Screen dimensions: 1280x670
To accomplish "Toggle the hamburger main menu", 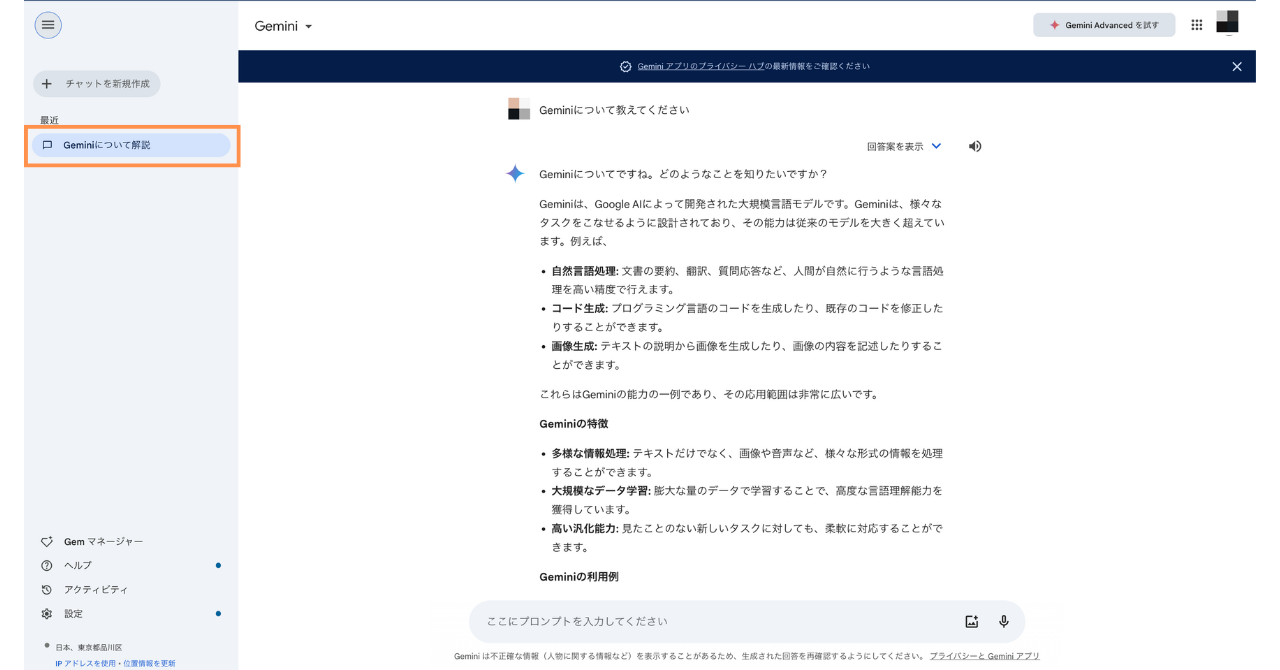I will (x=48, y=25).
